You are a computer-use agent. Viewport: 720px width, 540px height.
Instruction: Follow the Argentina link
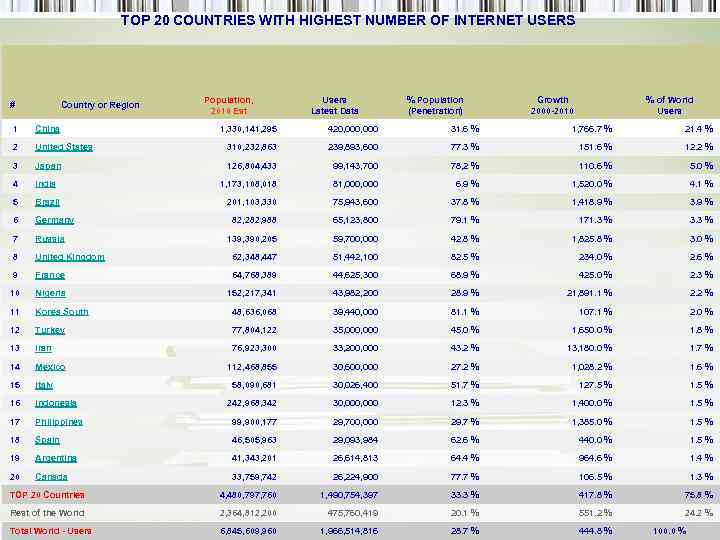pyautogui.click(x=56, y=458)
